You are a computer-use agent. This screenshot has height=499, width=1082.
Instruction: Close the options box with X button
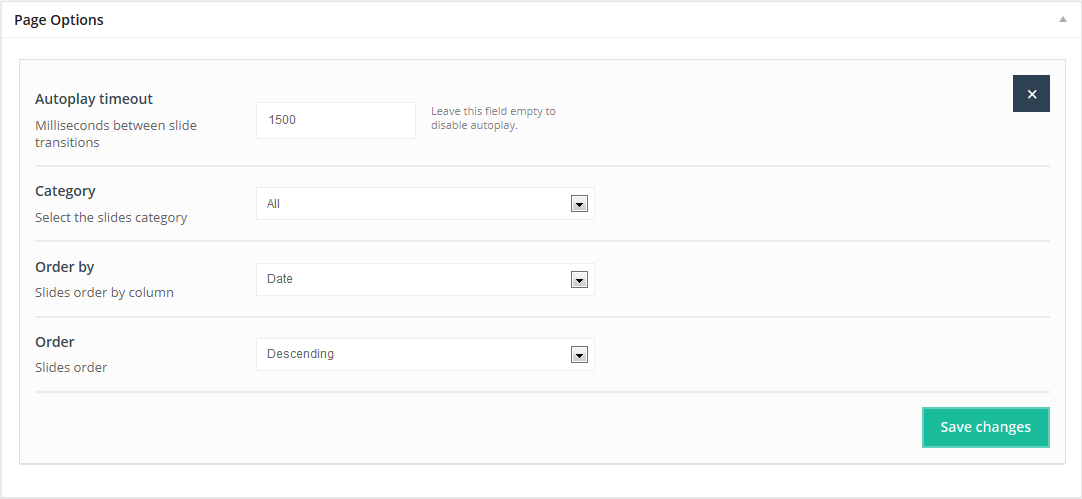(x=1031, y=94)
